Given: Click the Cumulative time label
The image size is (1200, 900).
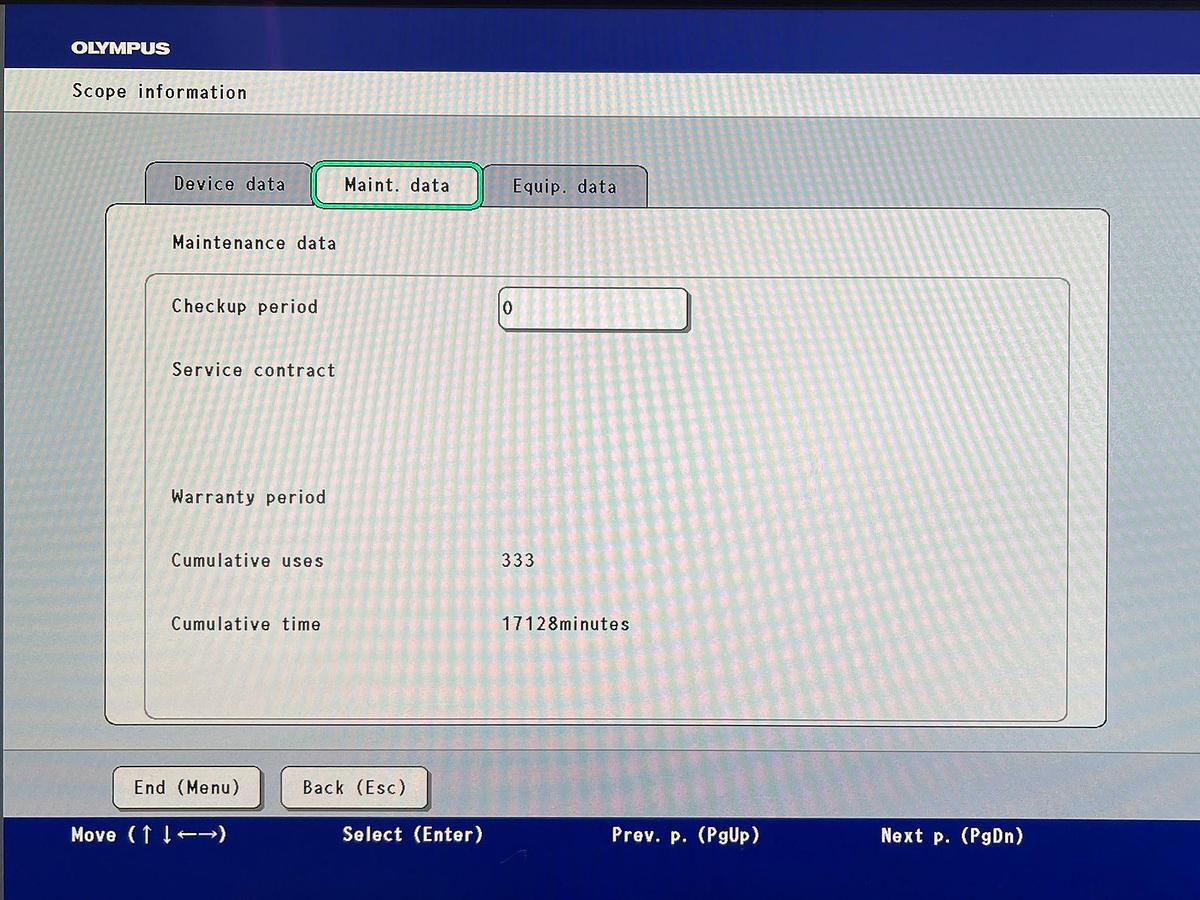Looking at the screenshot, I should point(246,624).
